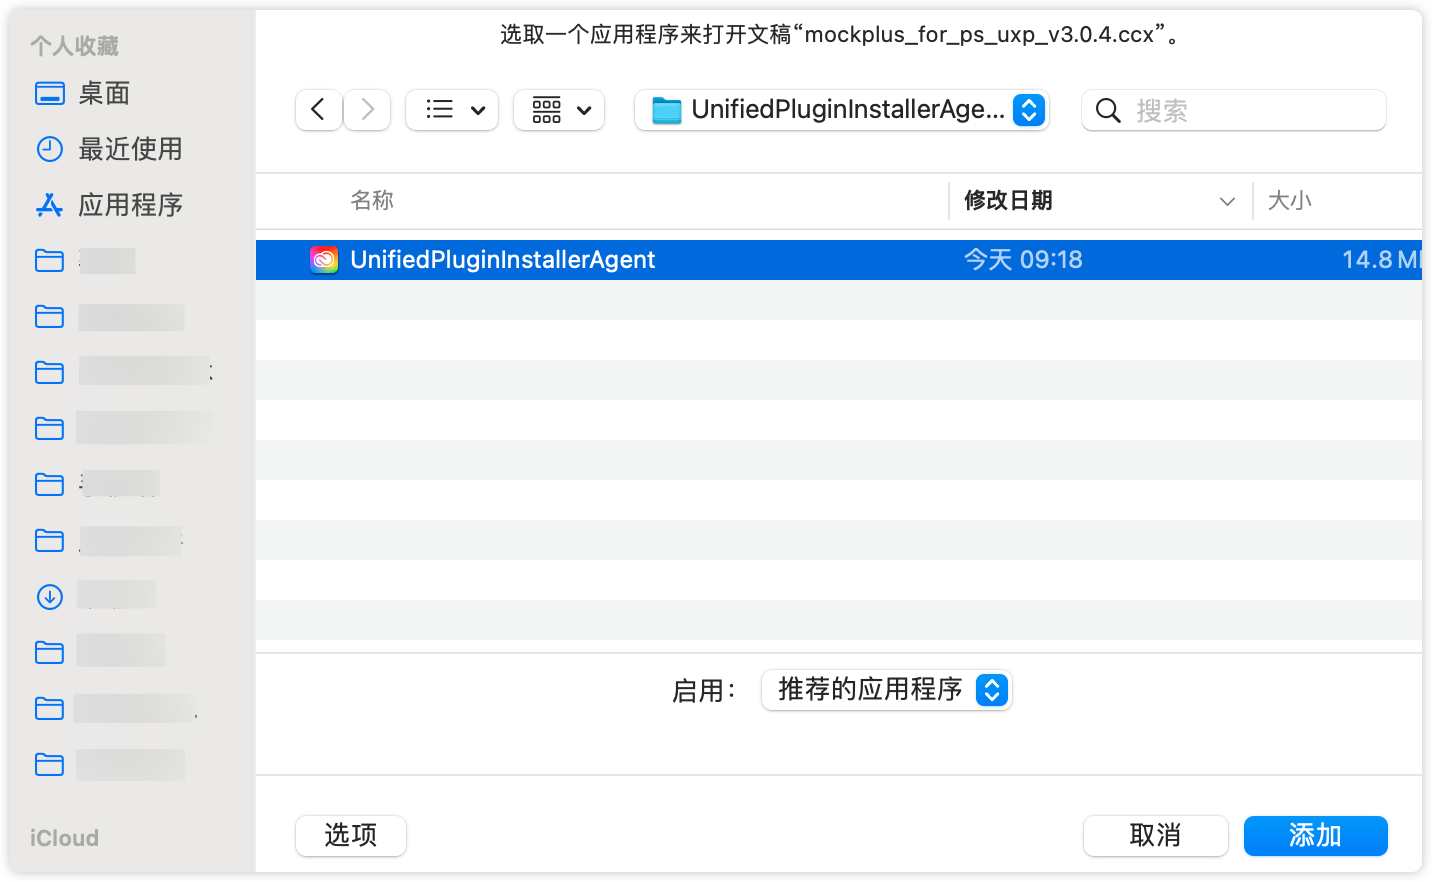Go forward using the right chevron button

pos(367,110)
